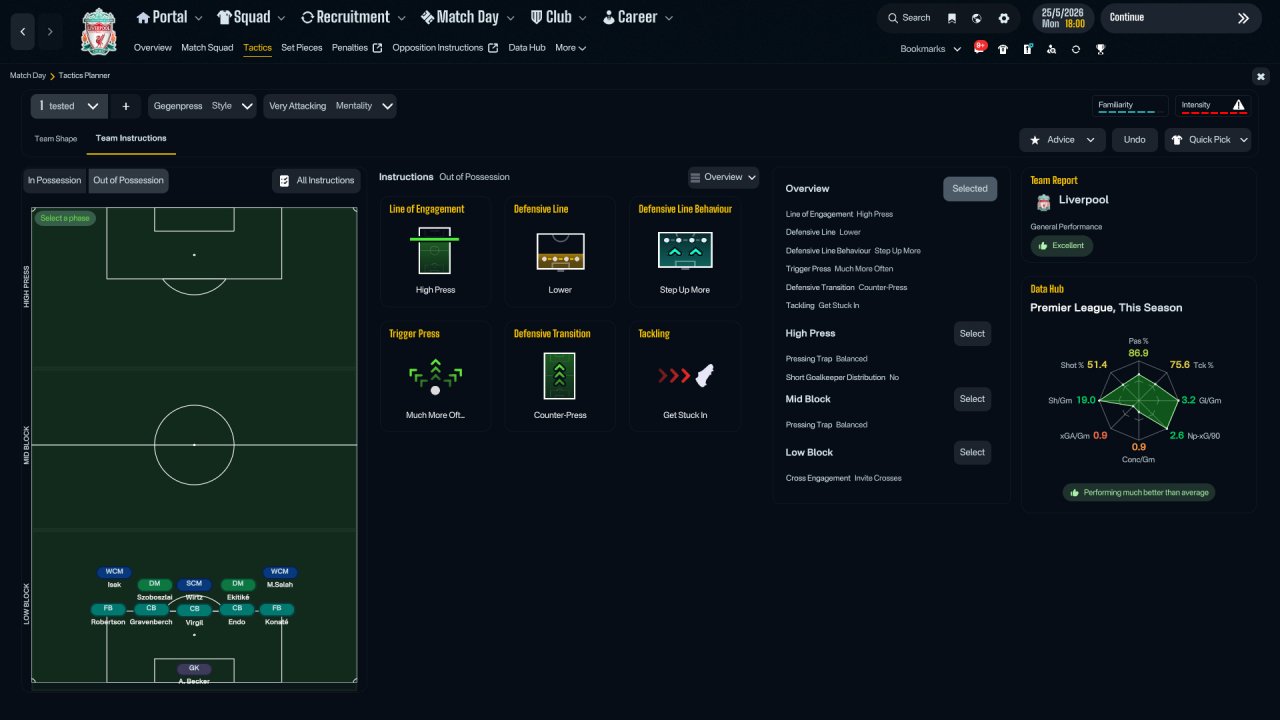This screenshot has width=1280, height=720.
Task: Open the settings gear icon
Action: [1004, 18]
